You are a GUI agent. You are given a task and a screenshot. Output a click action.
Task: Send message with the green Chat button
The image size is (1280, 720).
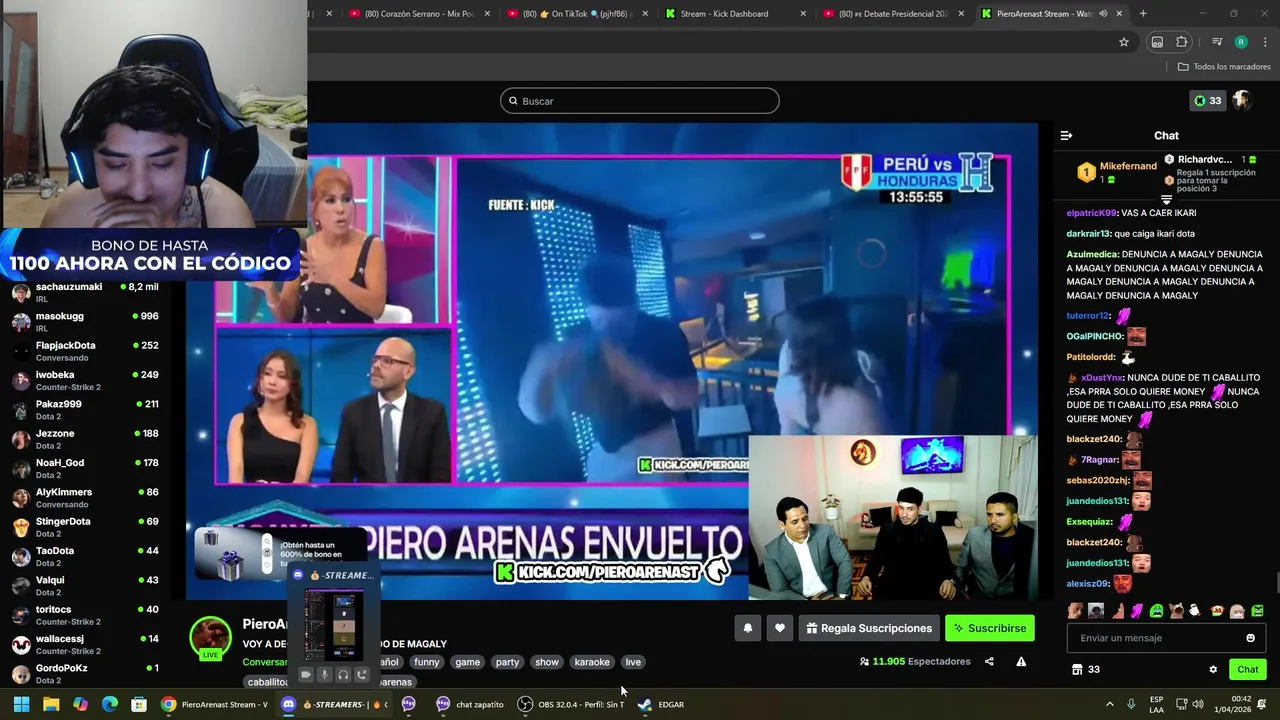coord(1248,670)
